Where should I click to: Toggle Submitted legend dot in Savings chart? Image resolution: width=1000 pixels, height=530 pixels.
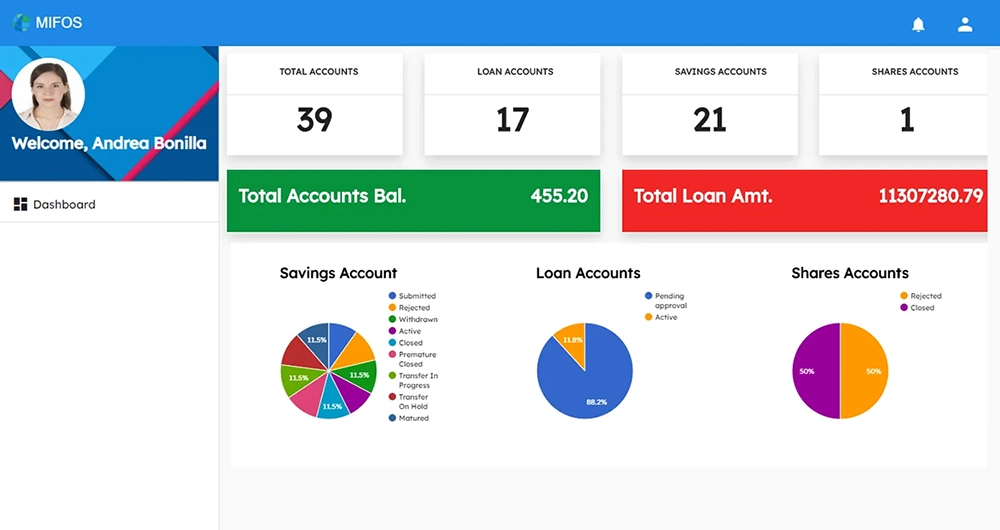click(392, 296)
